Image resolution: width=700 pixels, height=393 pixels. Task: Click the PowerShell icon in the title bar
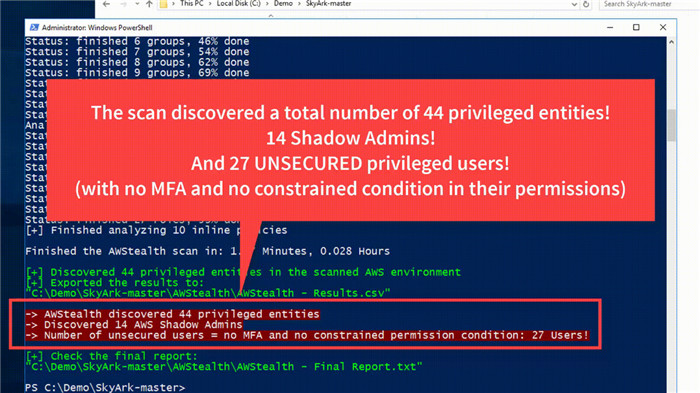point(34,27)
